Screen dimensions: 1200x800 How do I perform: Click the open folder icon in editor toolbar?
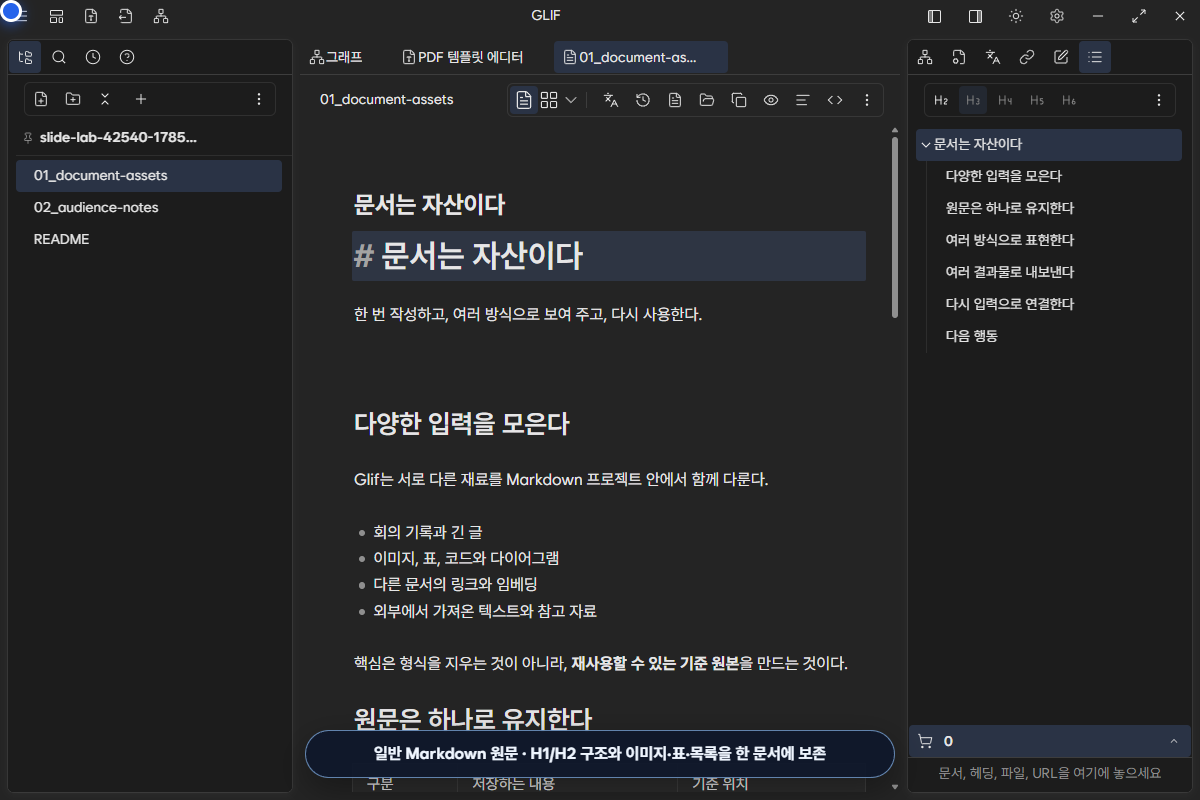(707, 100)
